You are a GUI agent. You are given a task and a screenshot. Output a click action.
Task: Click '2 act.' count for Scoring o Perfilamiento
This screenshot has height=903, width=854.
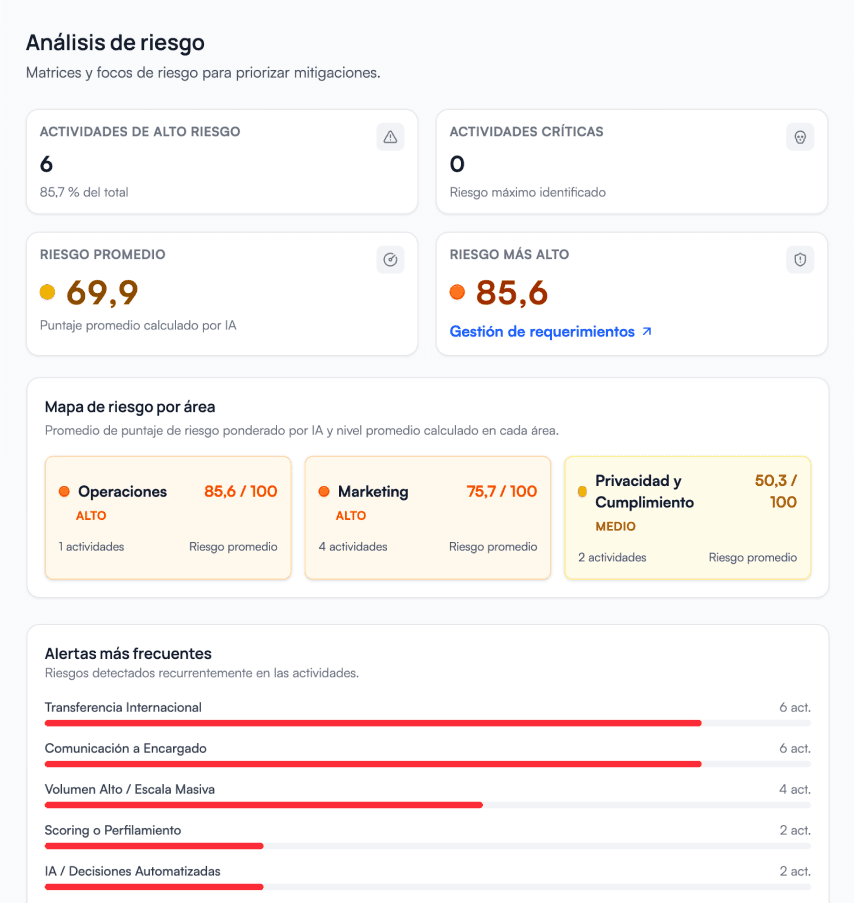[795, 830]
